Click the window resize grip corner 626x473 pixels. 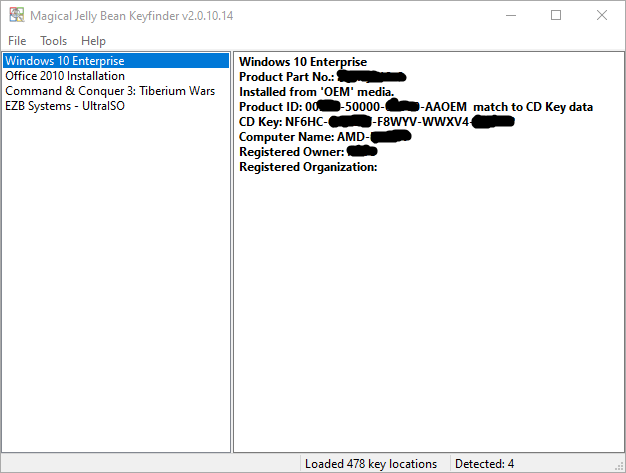(620, 467)
